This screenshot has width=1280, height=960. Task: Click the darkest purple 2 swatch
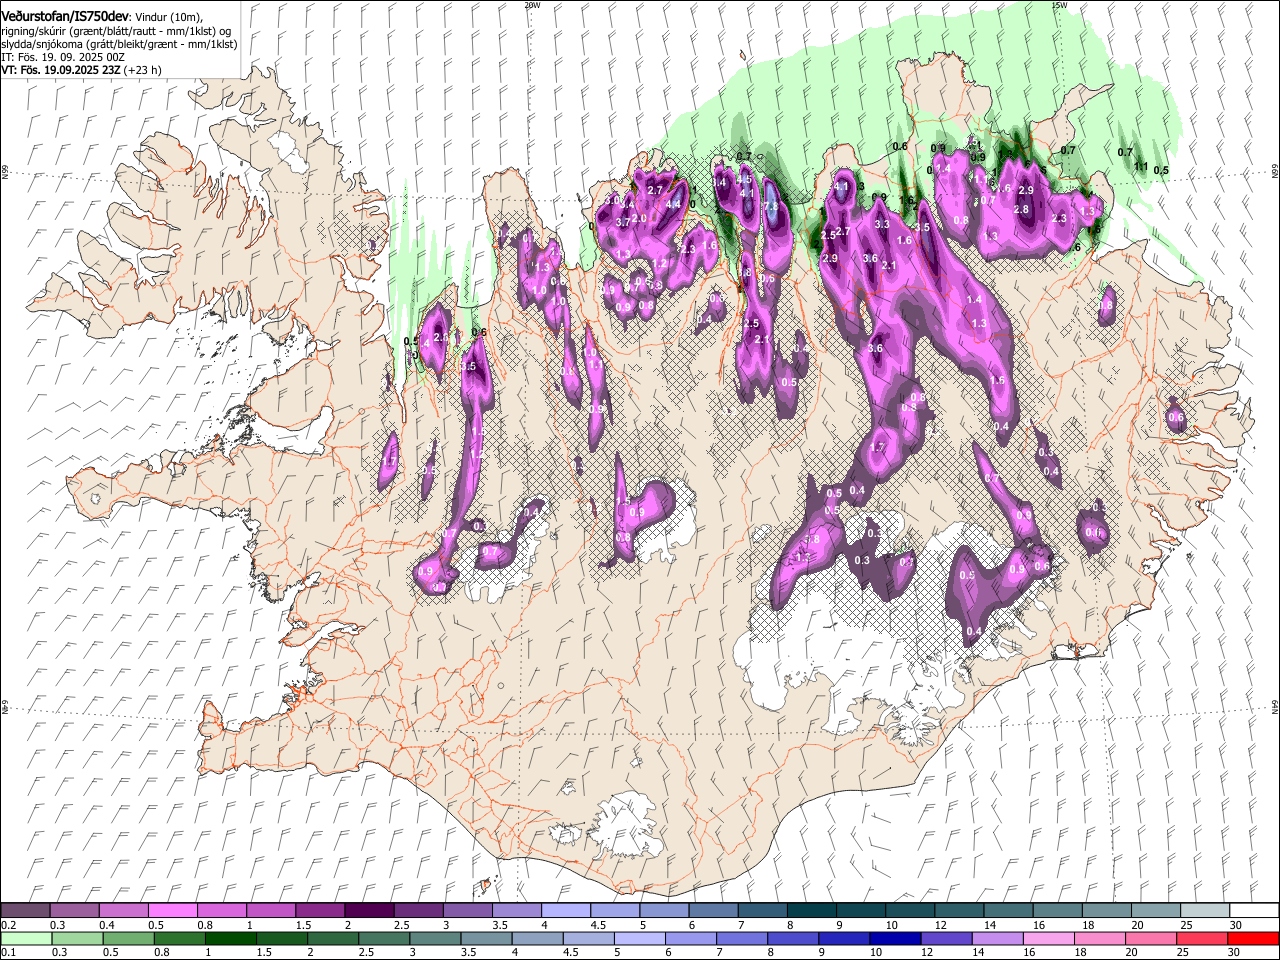tap(369, 910)
